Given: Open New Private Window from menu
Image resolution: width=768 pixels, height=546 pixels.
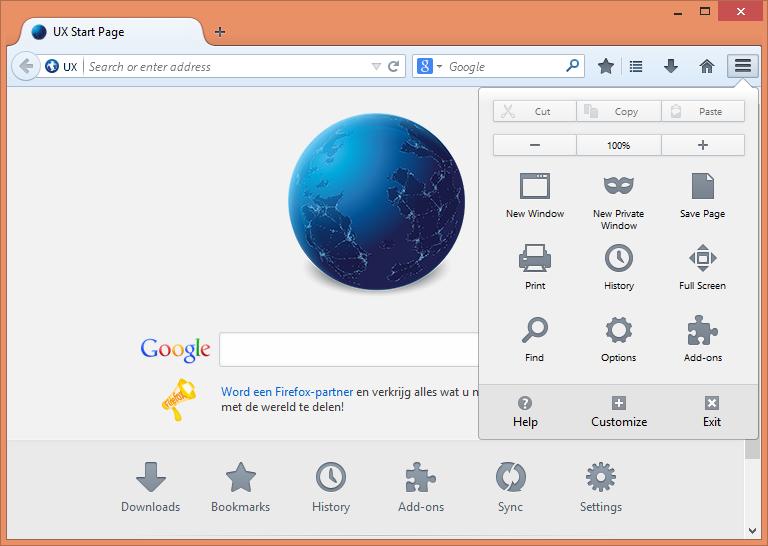Looking at the screenshot, I should click(x=618, y=199).
